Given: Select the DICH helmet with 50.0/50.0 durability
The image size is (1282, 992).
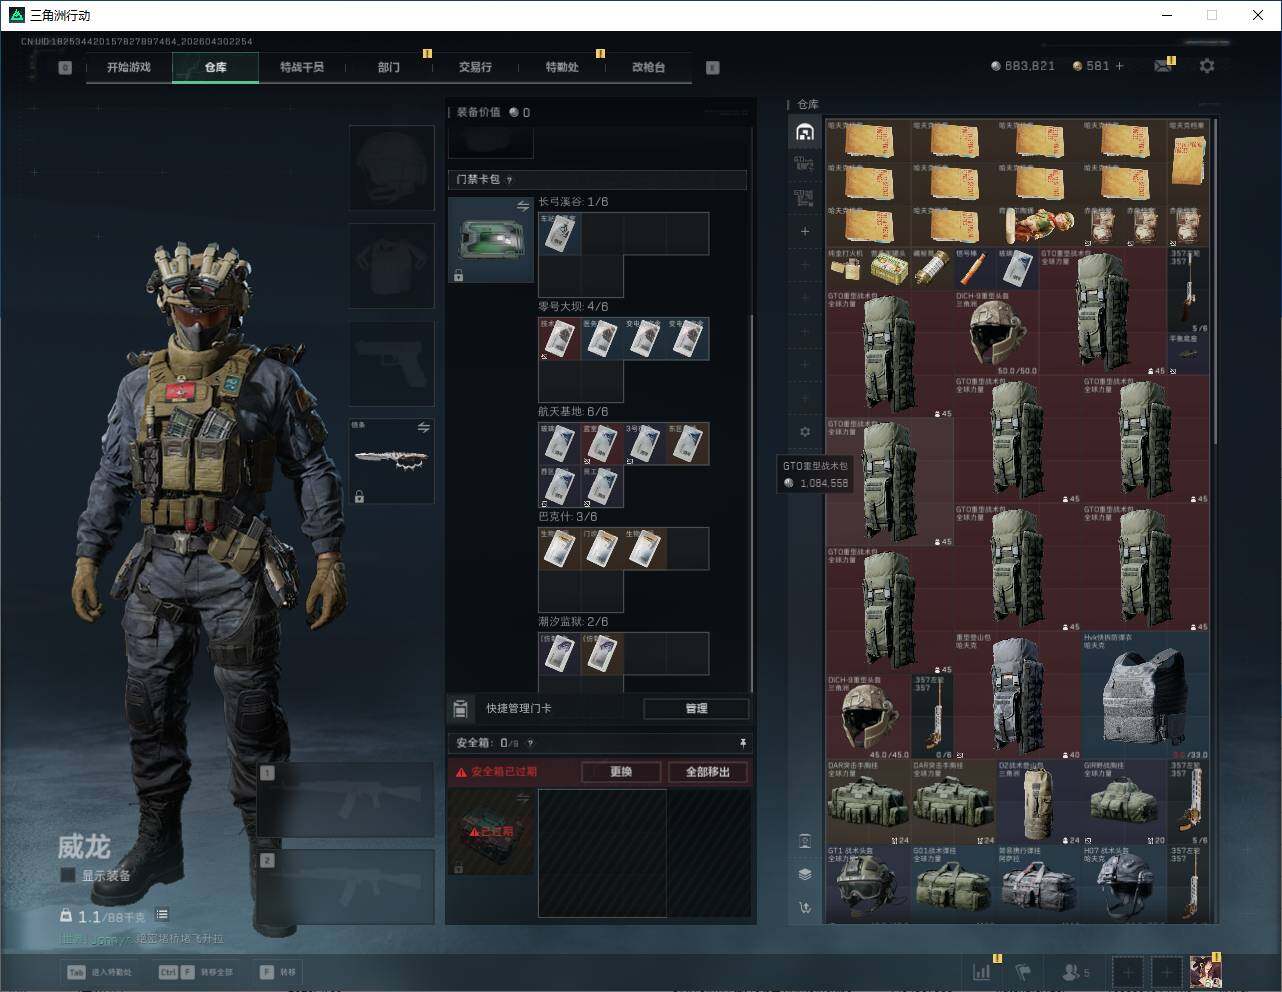Looking at the screenshot, I should click(x=997, y=333).
